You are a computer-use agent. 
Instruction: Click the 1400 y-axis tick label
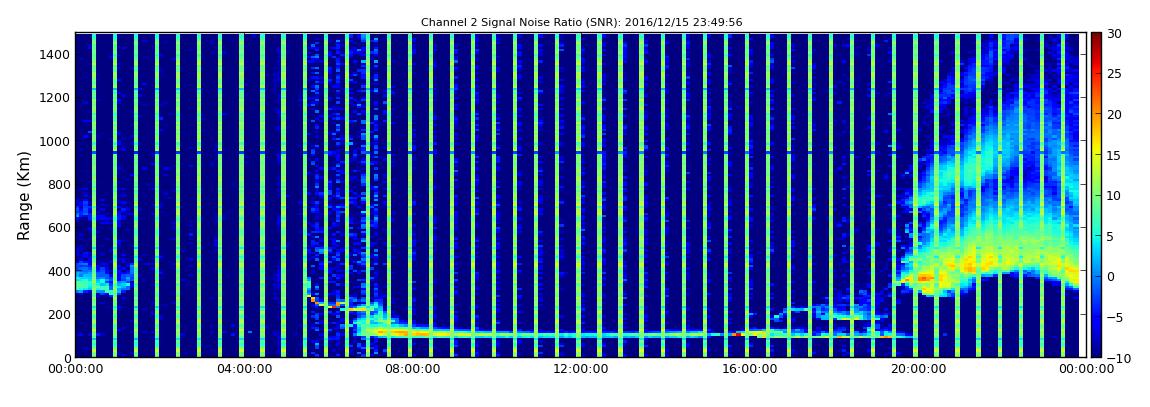(x=56, y=54)
